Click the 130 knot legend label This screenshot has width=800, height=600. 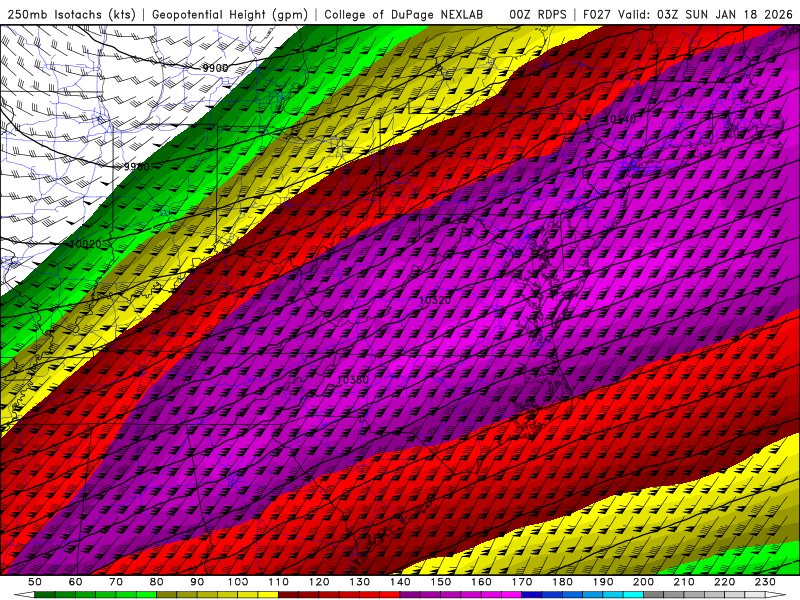click(360, 582)
